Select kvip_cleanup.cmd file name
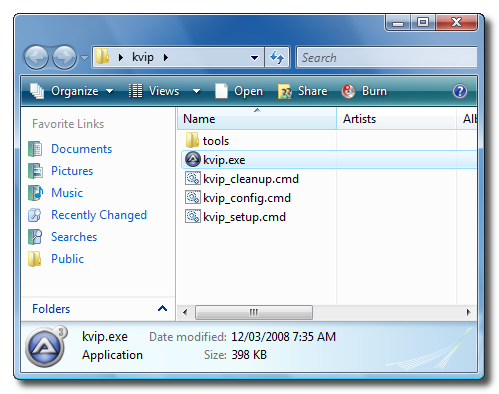This screenshot has width=499, height=394. (x=251, y=179)
